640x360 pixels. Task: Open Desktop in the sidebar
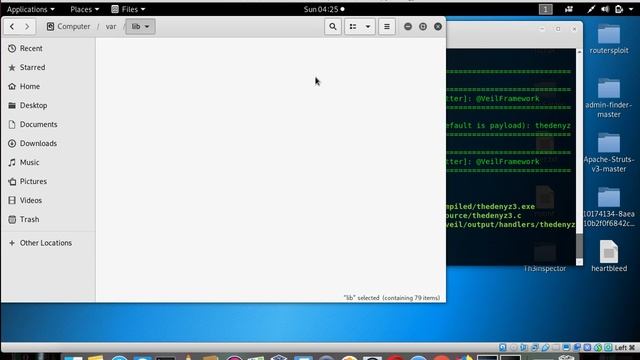click(48, 105)
